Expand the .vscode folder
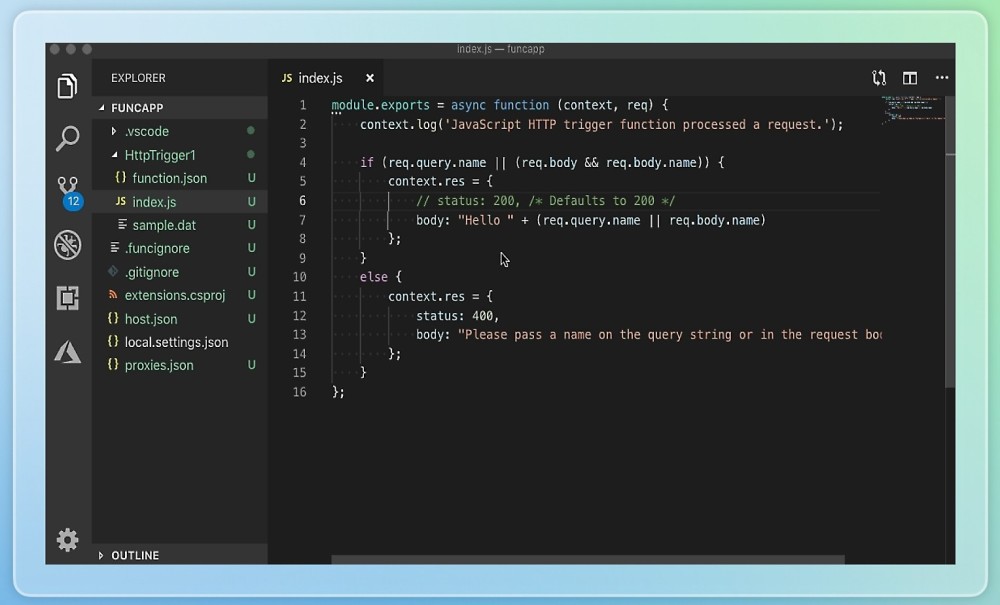 point(146,131)
